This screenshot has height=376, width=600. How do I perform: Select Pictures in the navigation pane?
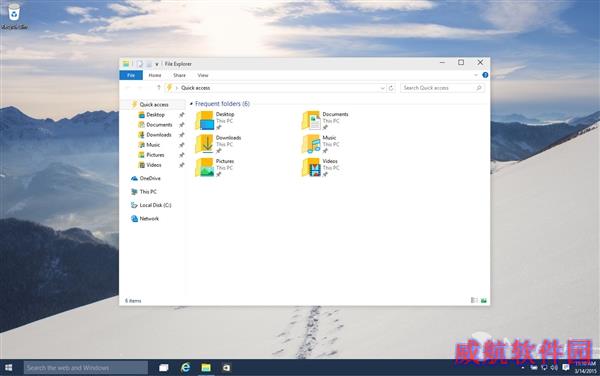coord(155,155)
